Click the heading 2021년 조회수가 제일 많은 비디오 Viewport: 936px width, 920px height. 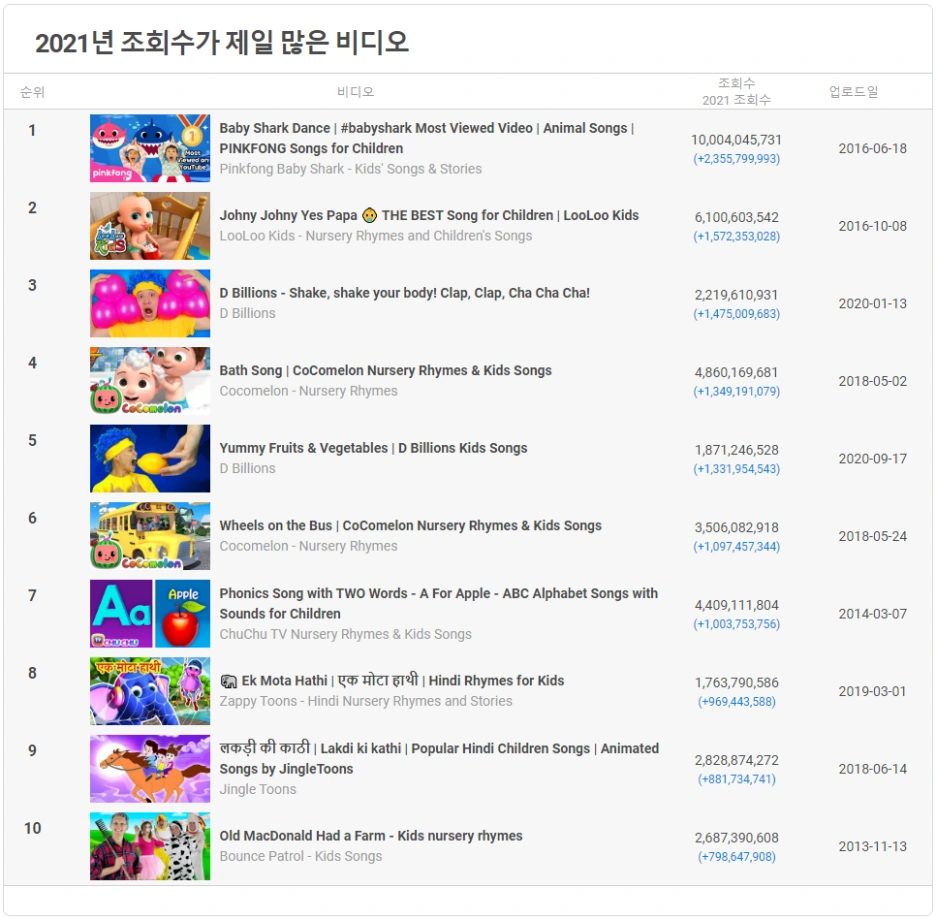pos(222,42)
